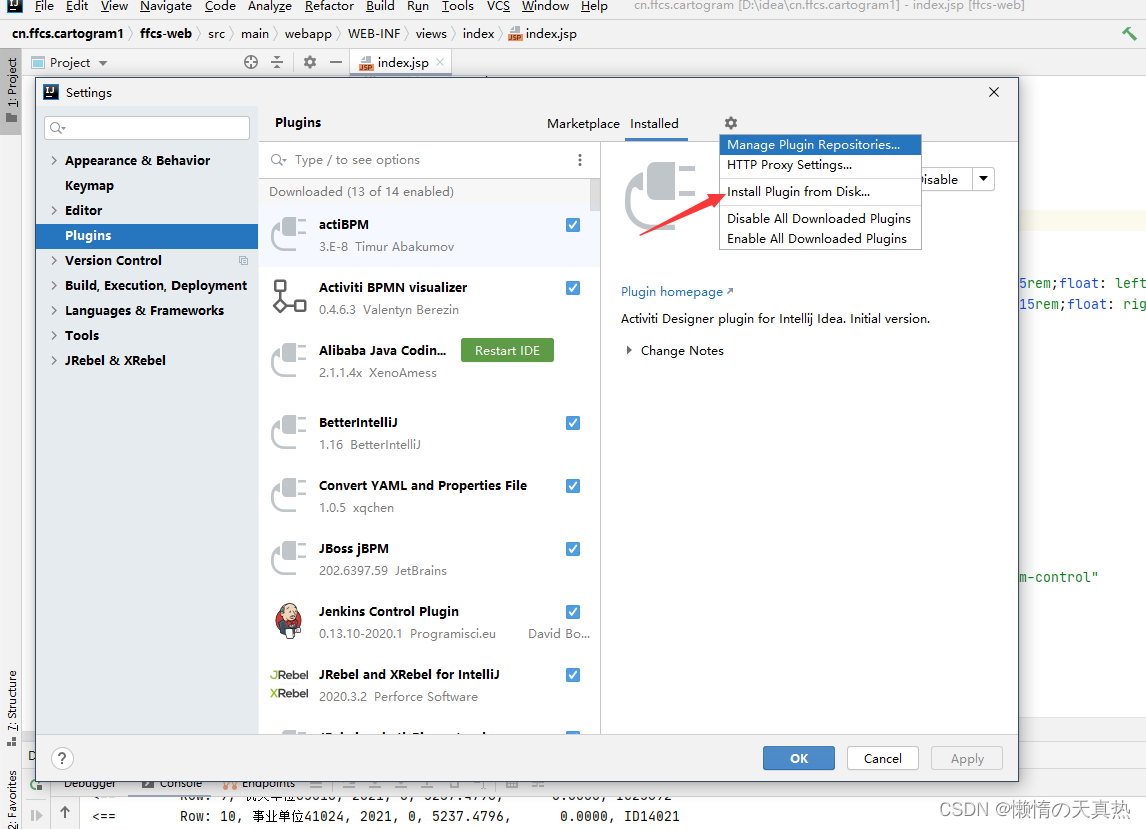
Task: Toggle the BetterIntelliJ plugin checkbox
Action: (573, 423)
